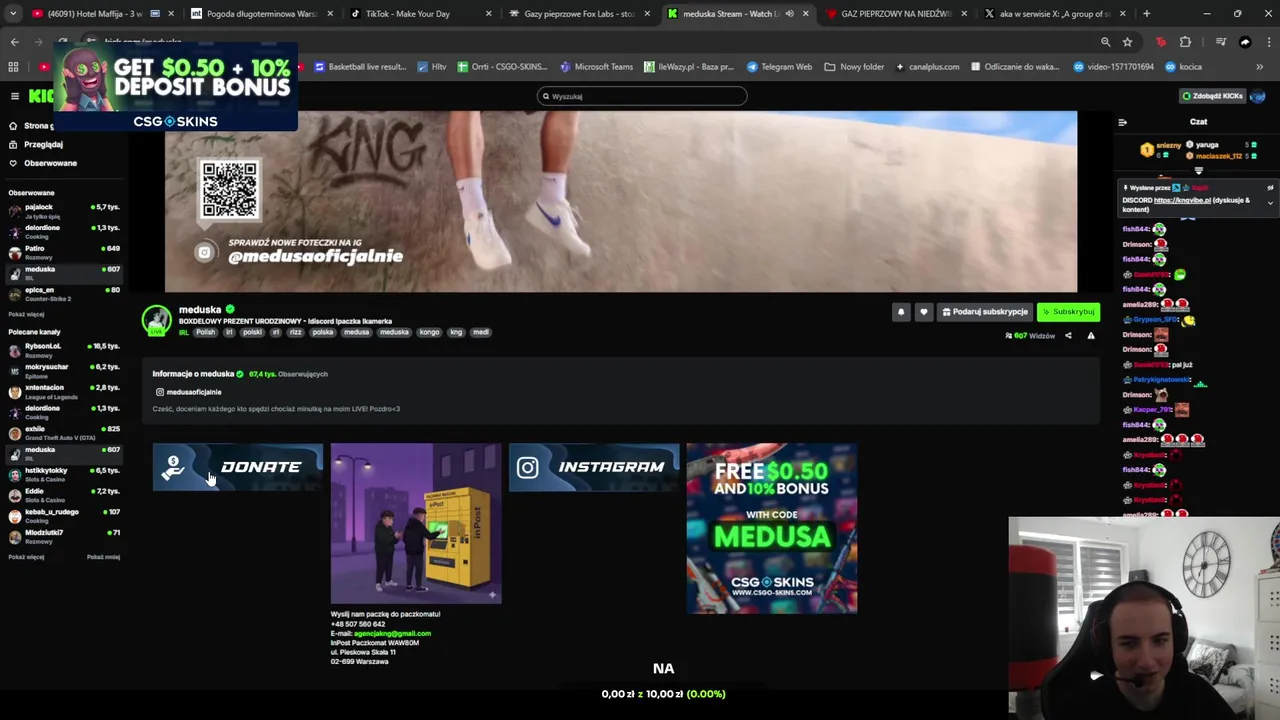Switch to TikTok - Make Your Day tab
The width and height of the screenshot is (1280, 720).
tap(420, 14)
